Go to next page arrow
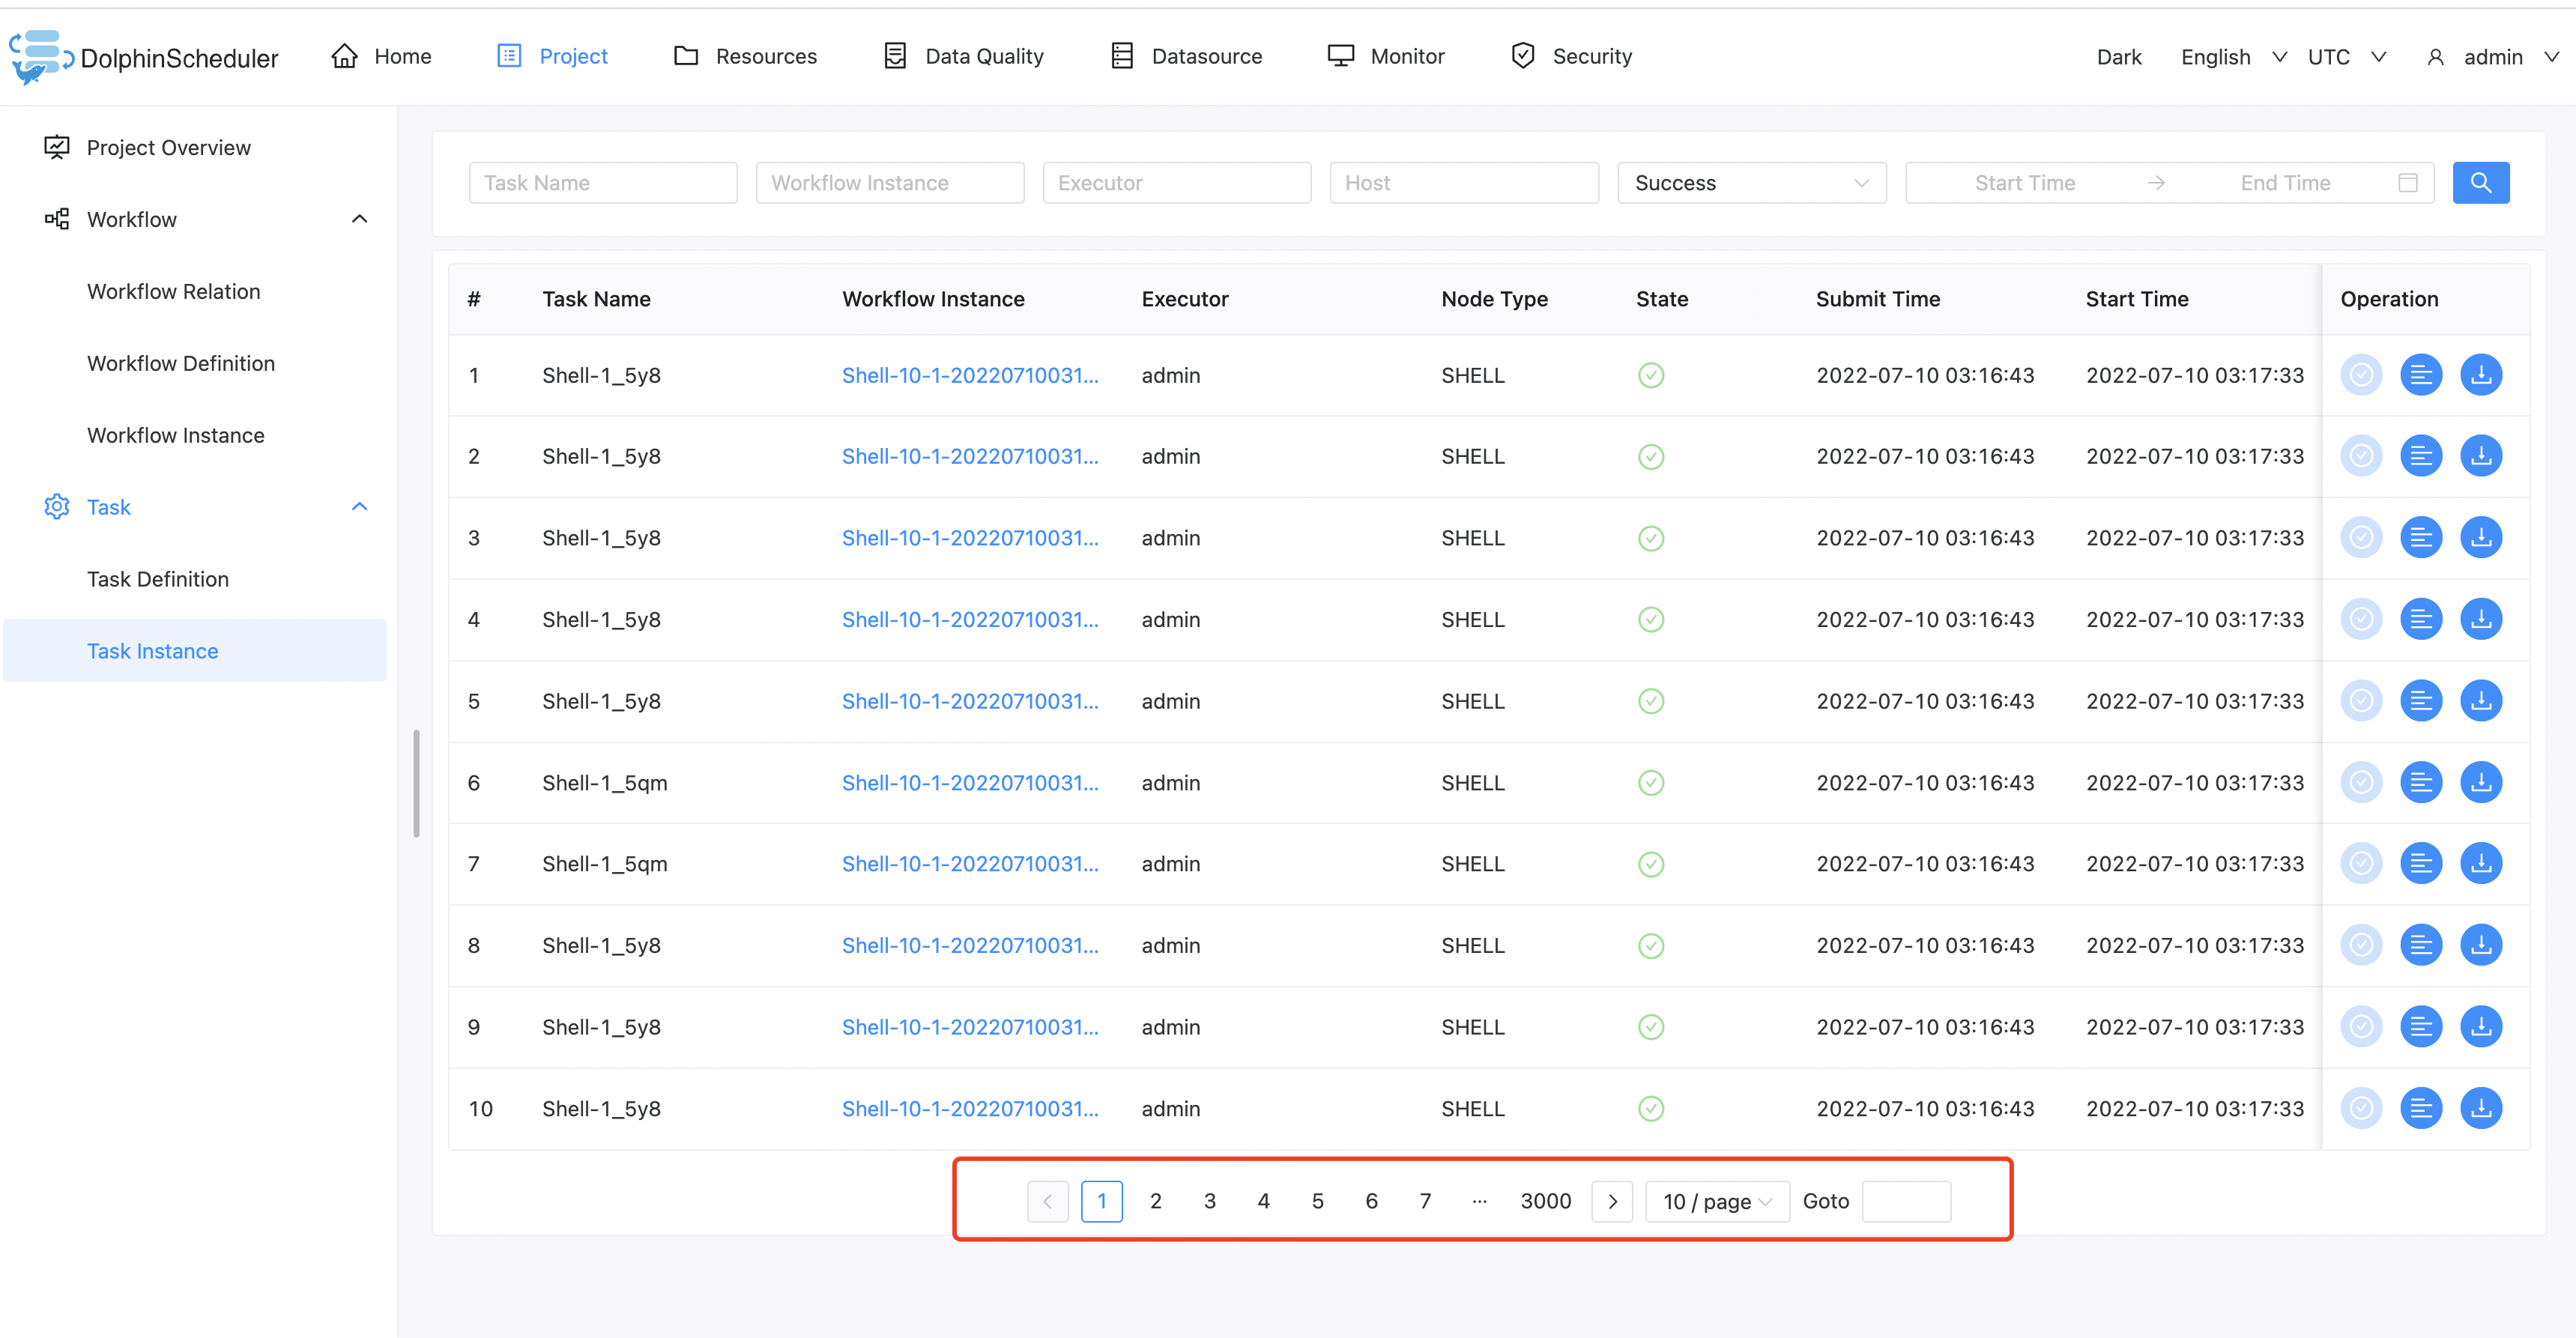 pos(1612,1201)
